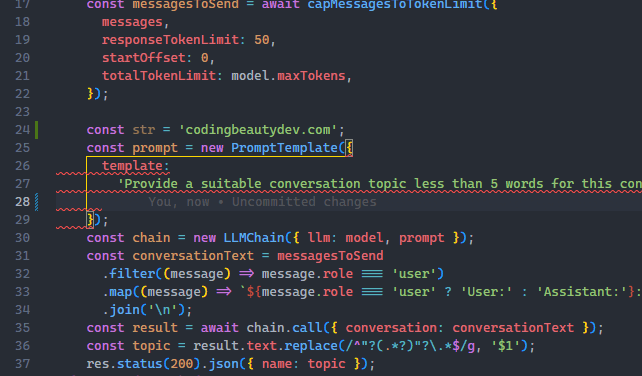Viewport: 642px width, 376px height.
Task: Click the totalTokenLimit property name
Action: (159, 76)
